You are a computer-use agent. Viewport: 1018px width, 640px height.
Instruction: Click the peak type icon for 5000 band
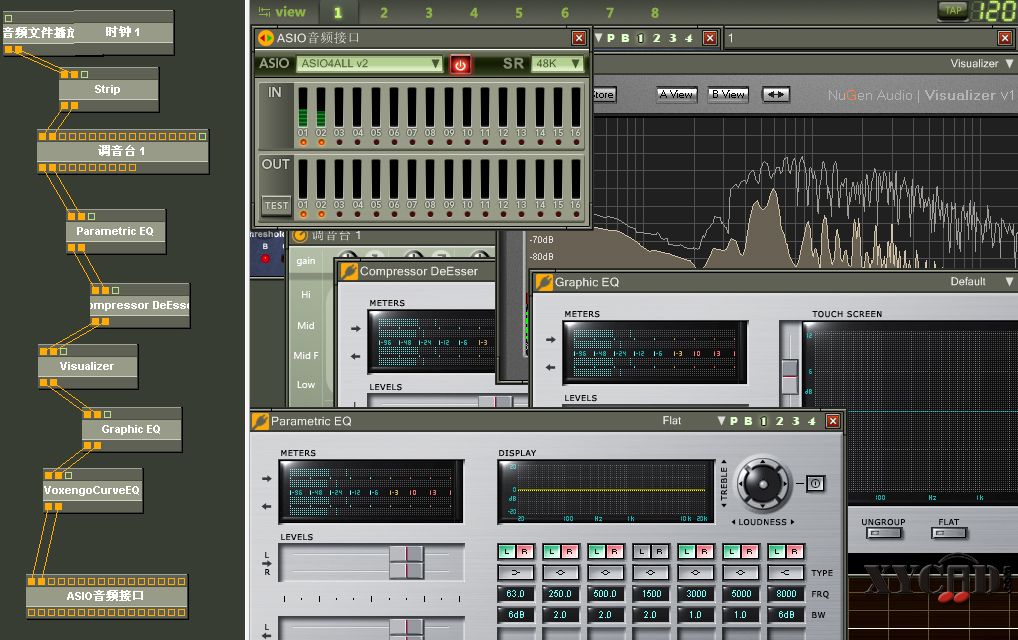click(x=740, y=572)
